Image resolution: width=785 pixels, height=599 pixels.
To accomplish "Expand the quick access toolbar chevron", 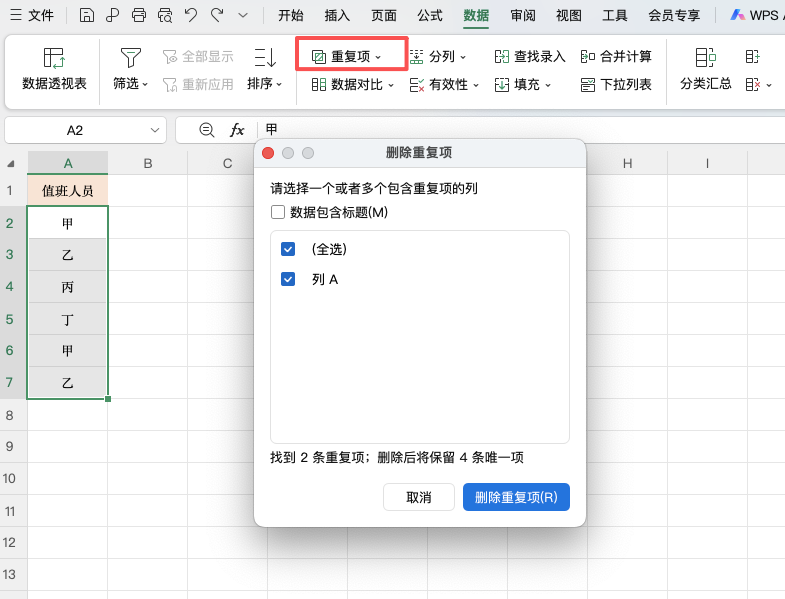I will (243, 16).
